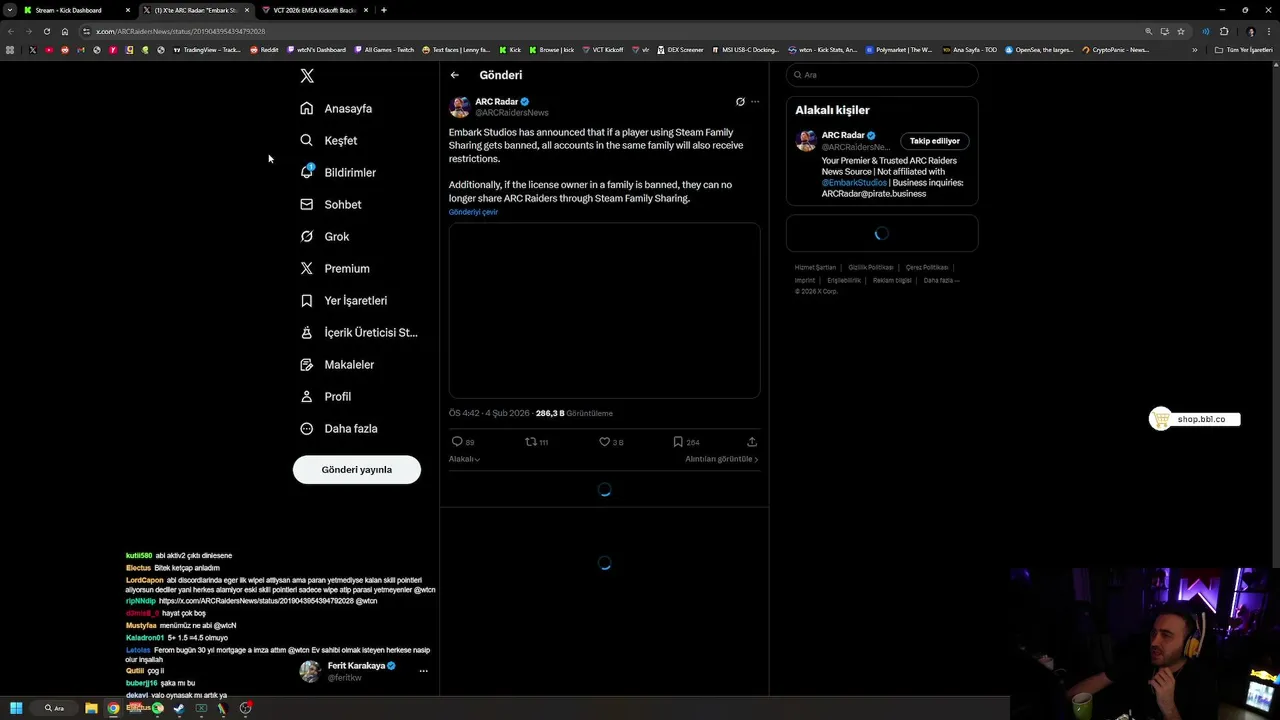Click the taskbar Ara search box
This screenshot has width=1280, height=720.
[x=54, y=708]
